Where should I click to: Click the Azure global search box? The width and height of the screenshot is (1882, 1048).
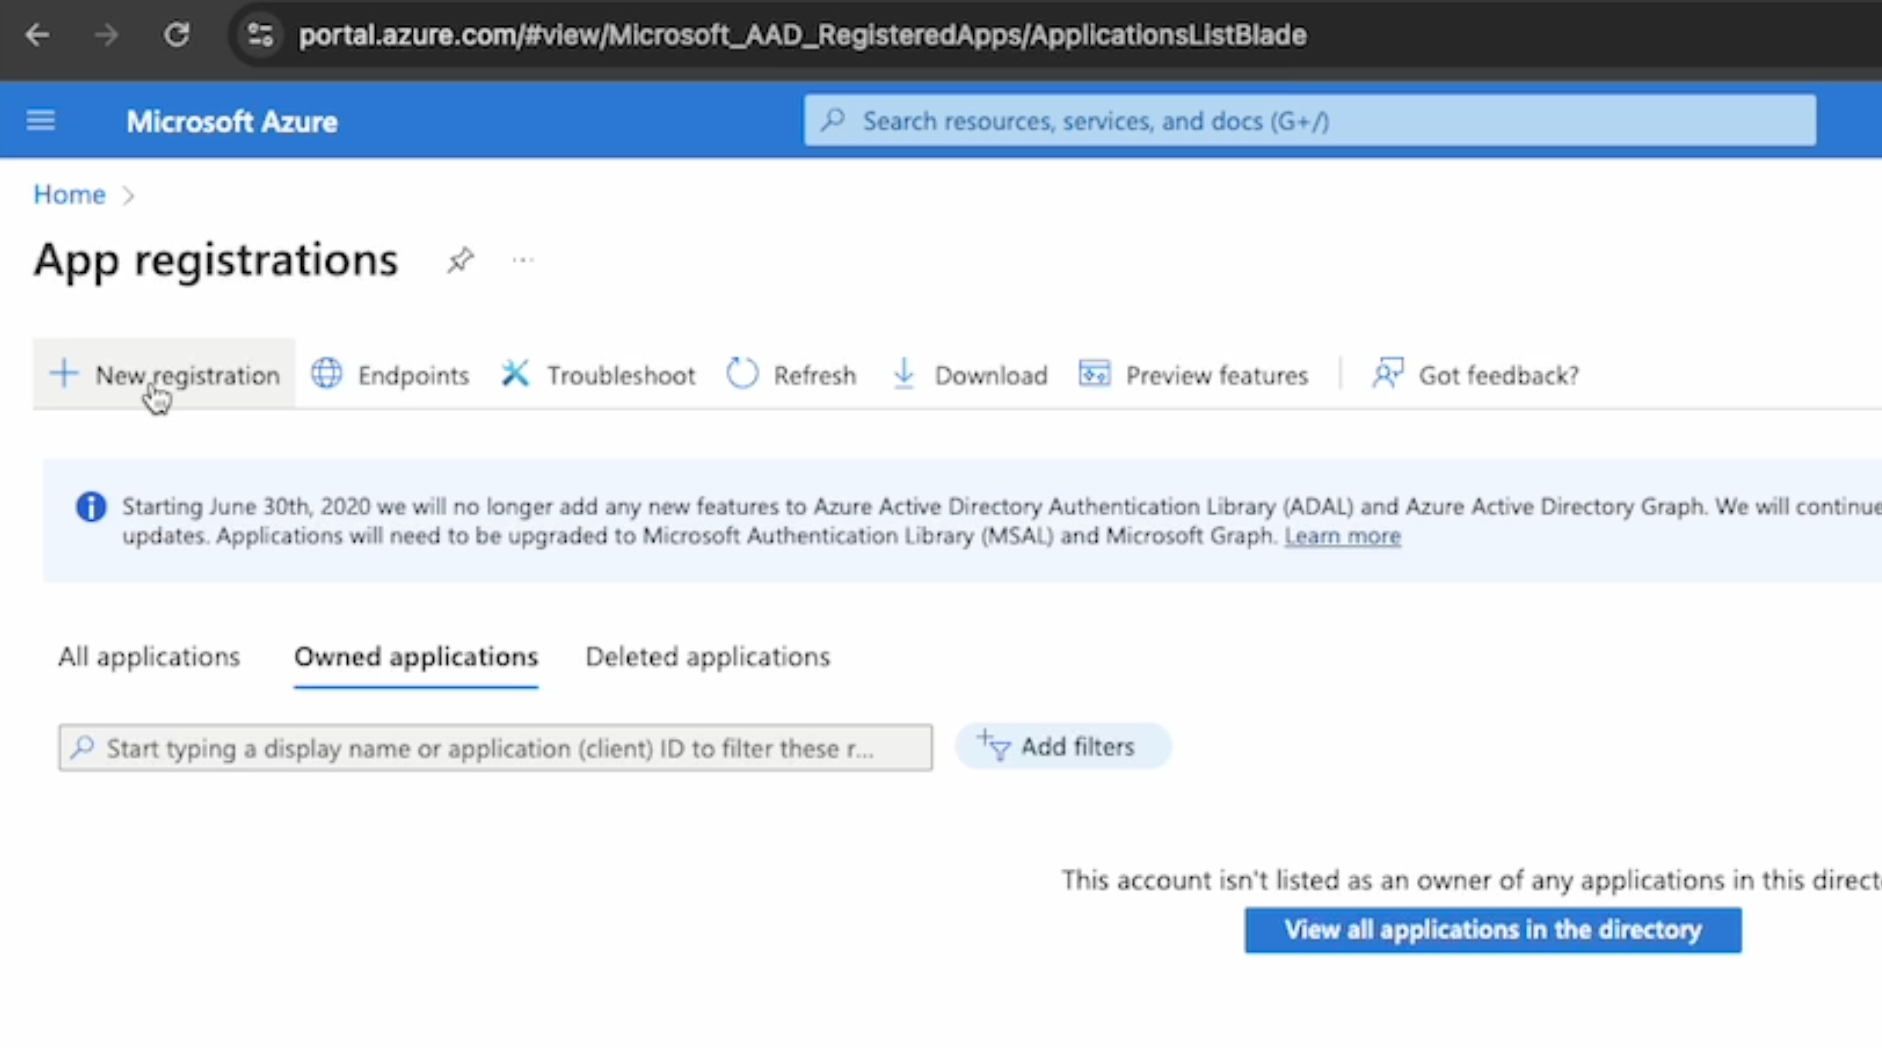coord(1310,121)
